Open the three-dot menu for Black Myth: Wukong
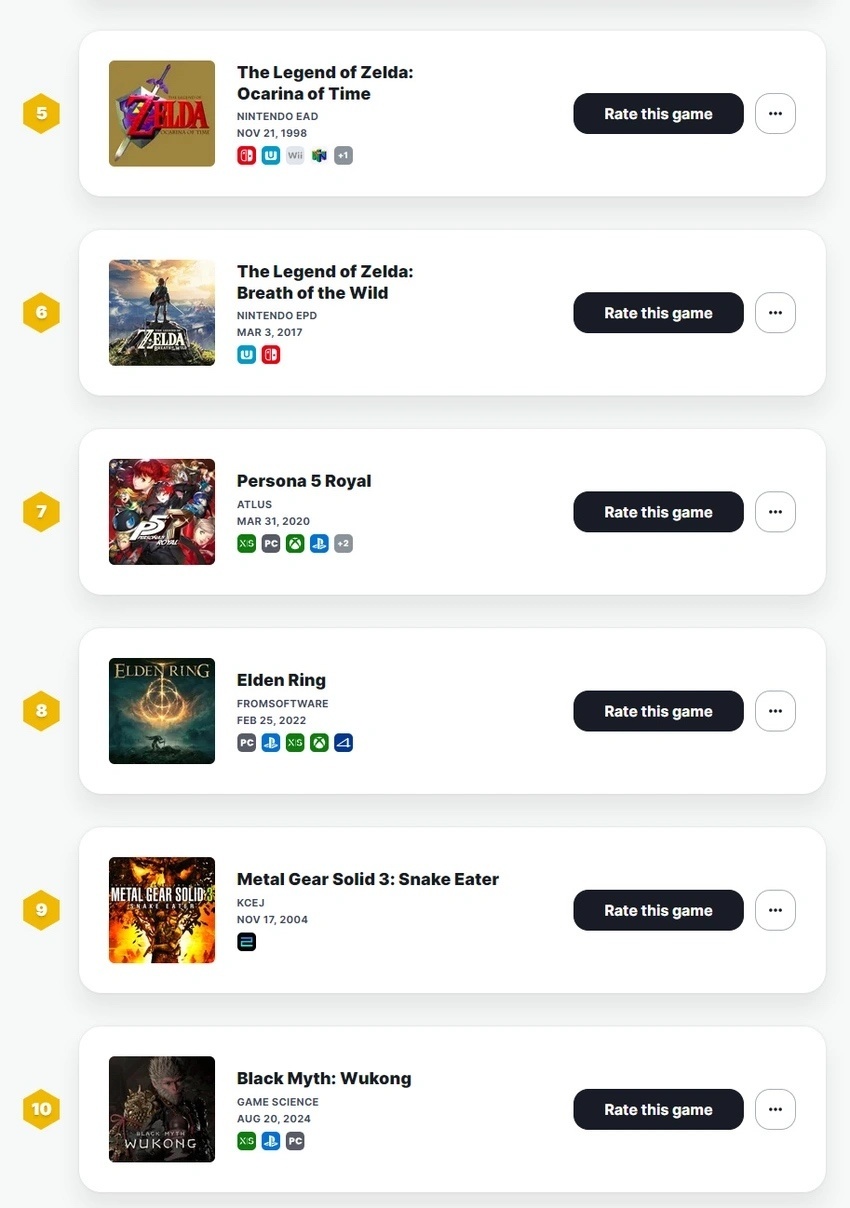850x1208 pixels. tap(775, 1109)
